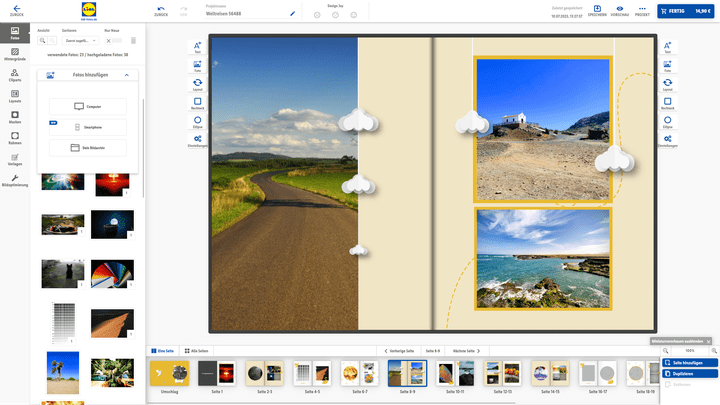Collapse the Fotos hinzufügen section
The image size is (720, 405).
coord(127,75)
